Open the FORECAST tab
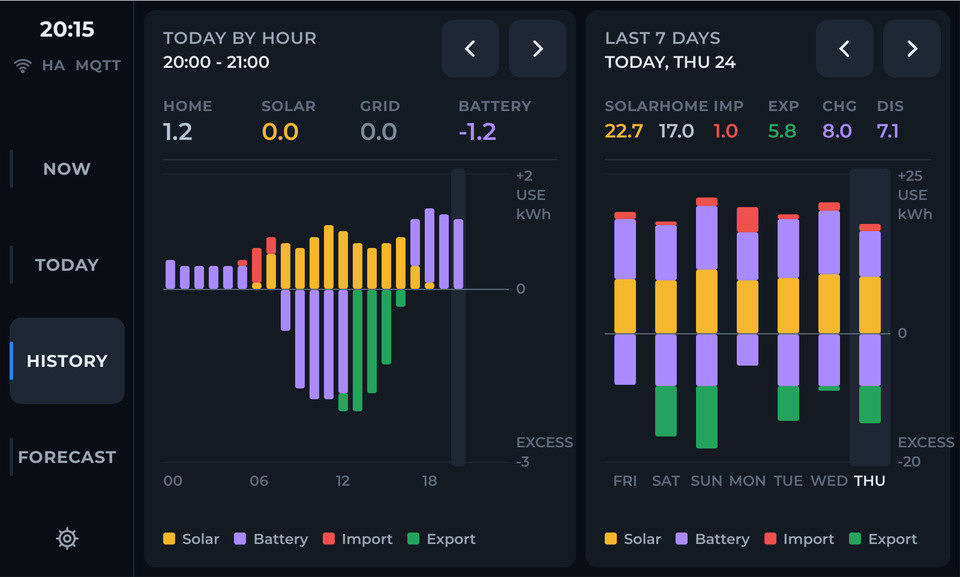Screen dimensions: 960x577 tap(67, 457)
